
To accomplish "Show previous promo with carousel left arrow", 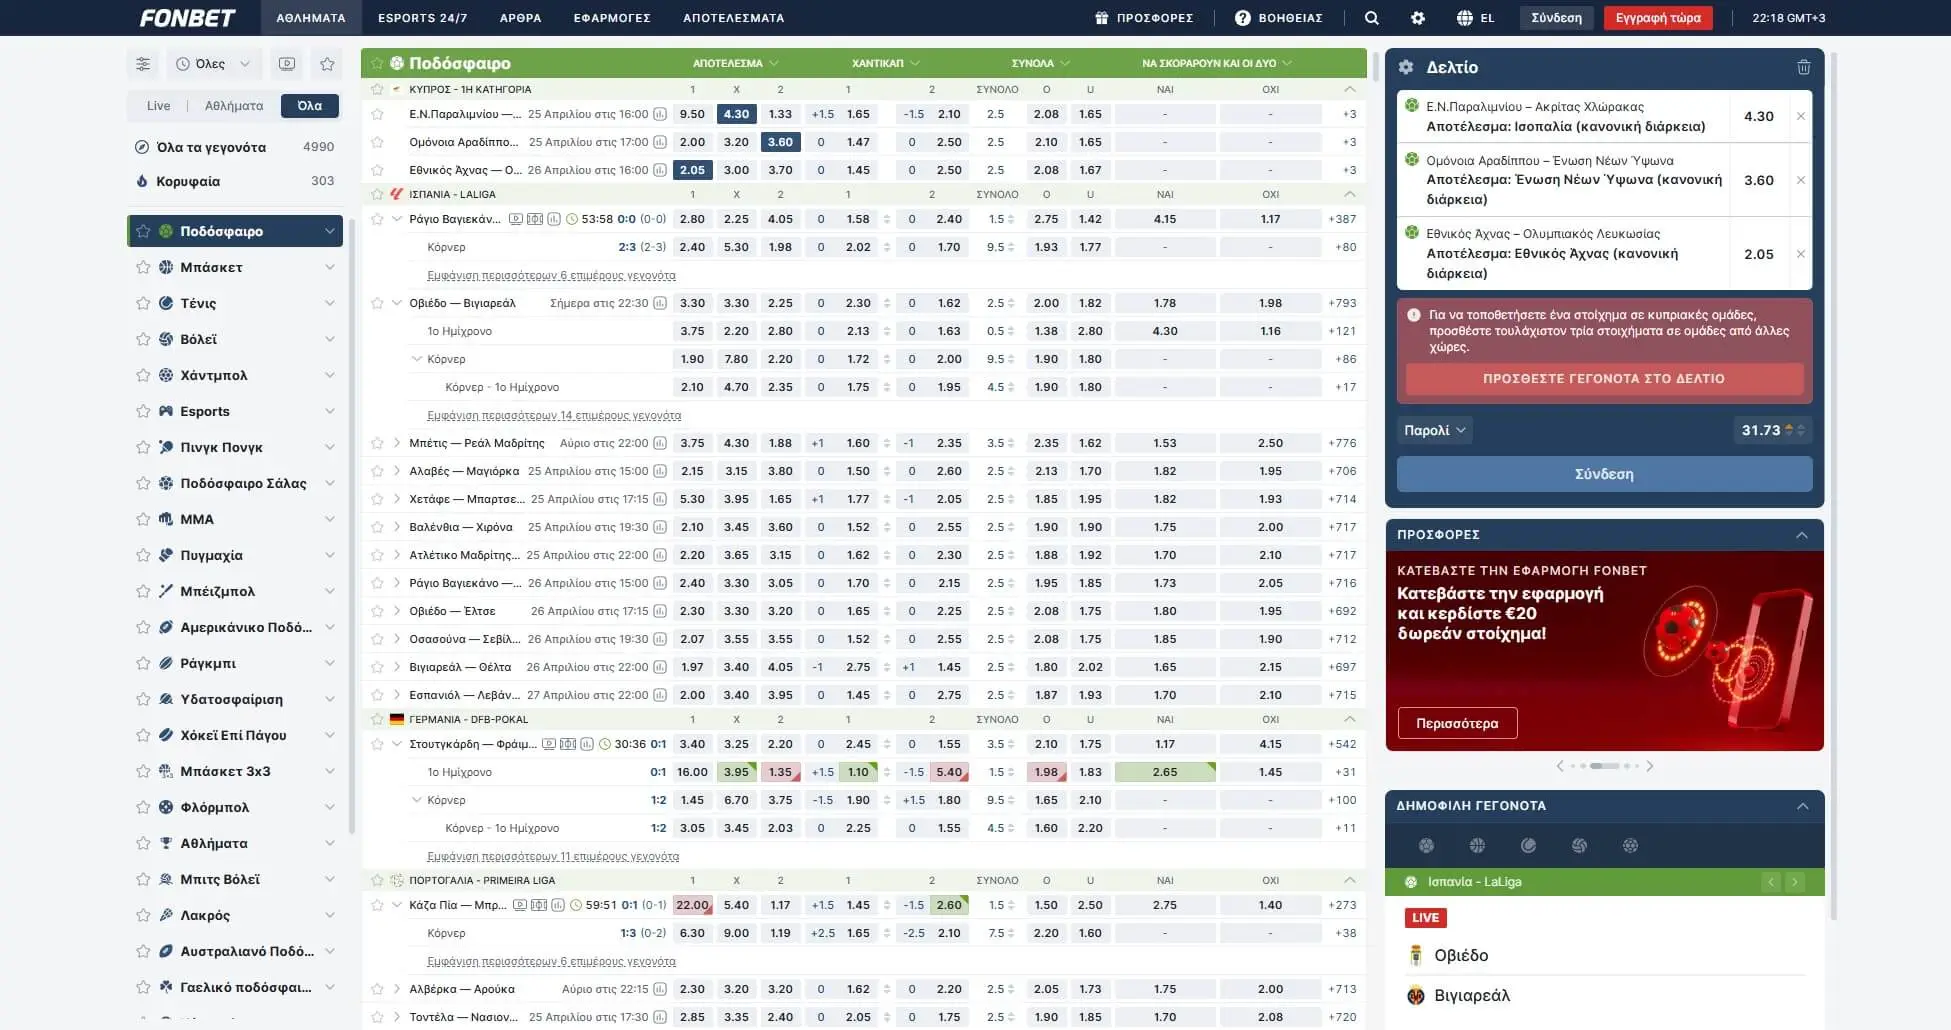I will pyautogui.click(x=1560, y=766).
